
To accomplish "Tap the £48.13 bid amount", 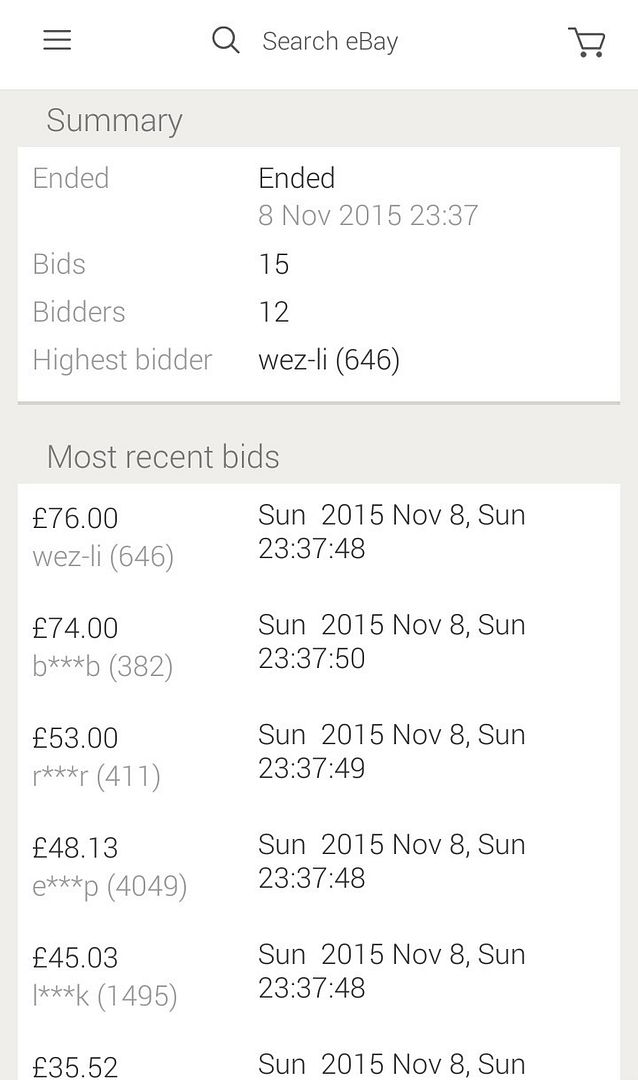I will point(75,848).
